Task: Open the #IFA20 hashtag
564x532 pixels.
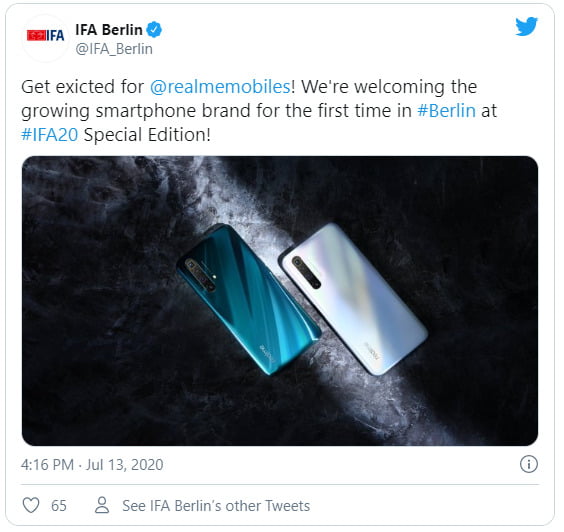Action: (x=50, y=135)
